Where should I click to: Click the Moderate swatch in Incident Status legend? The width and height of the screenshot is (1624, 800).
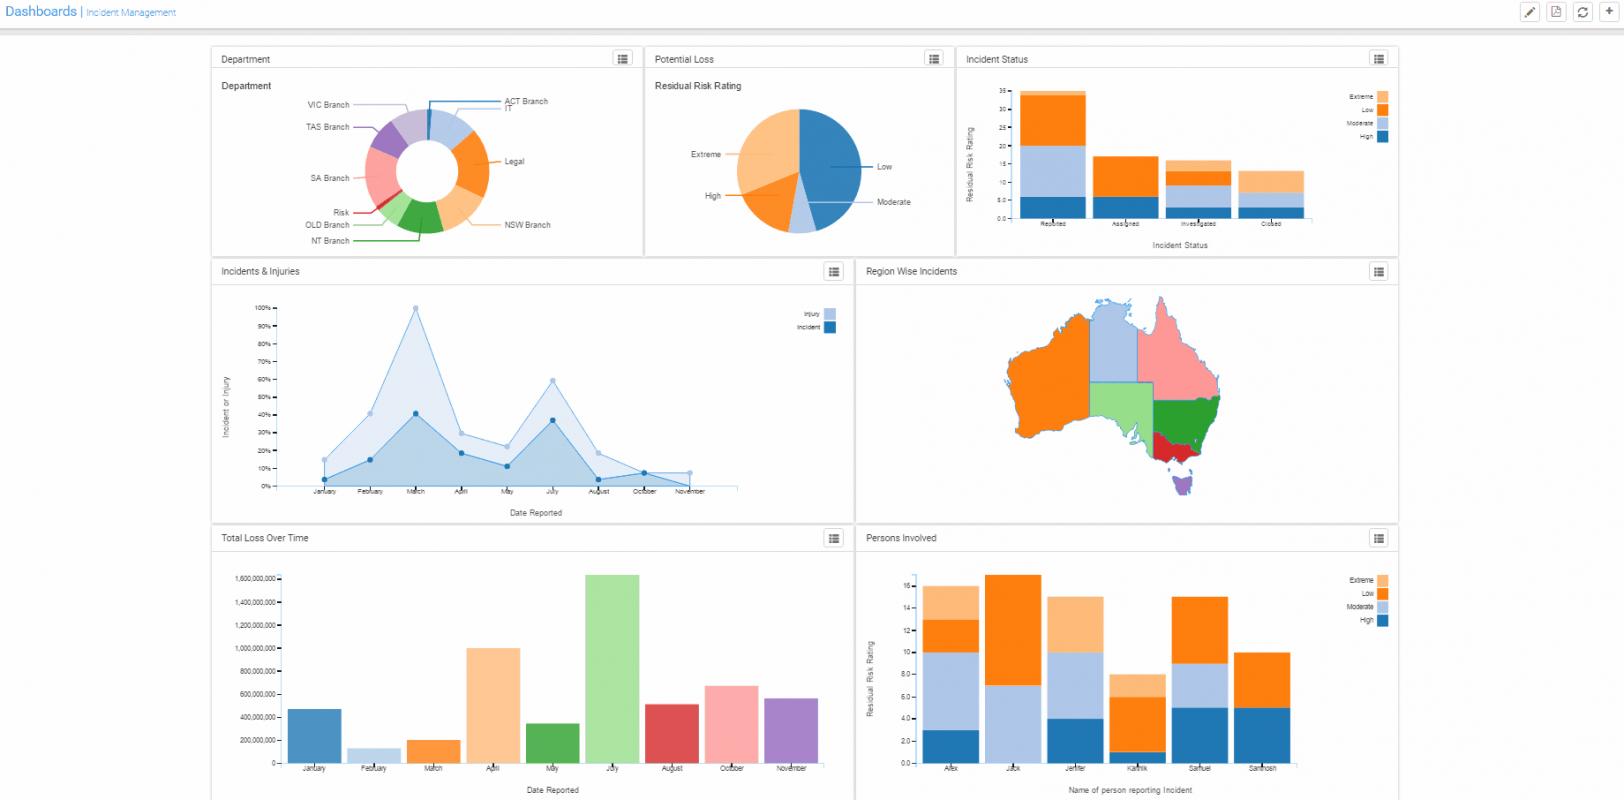point(1383,123)
